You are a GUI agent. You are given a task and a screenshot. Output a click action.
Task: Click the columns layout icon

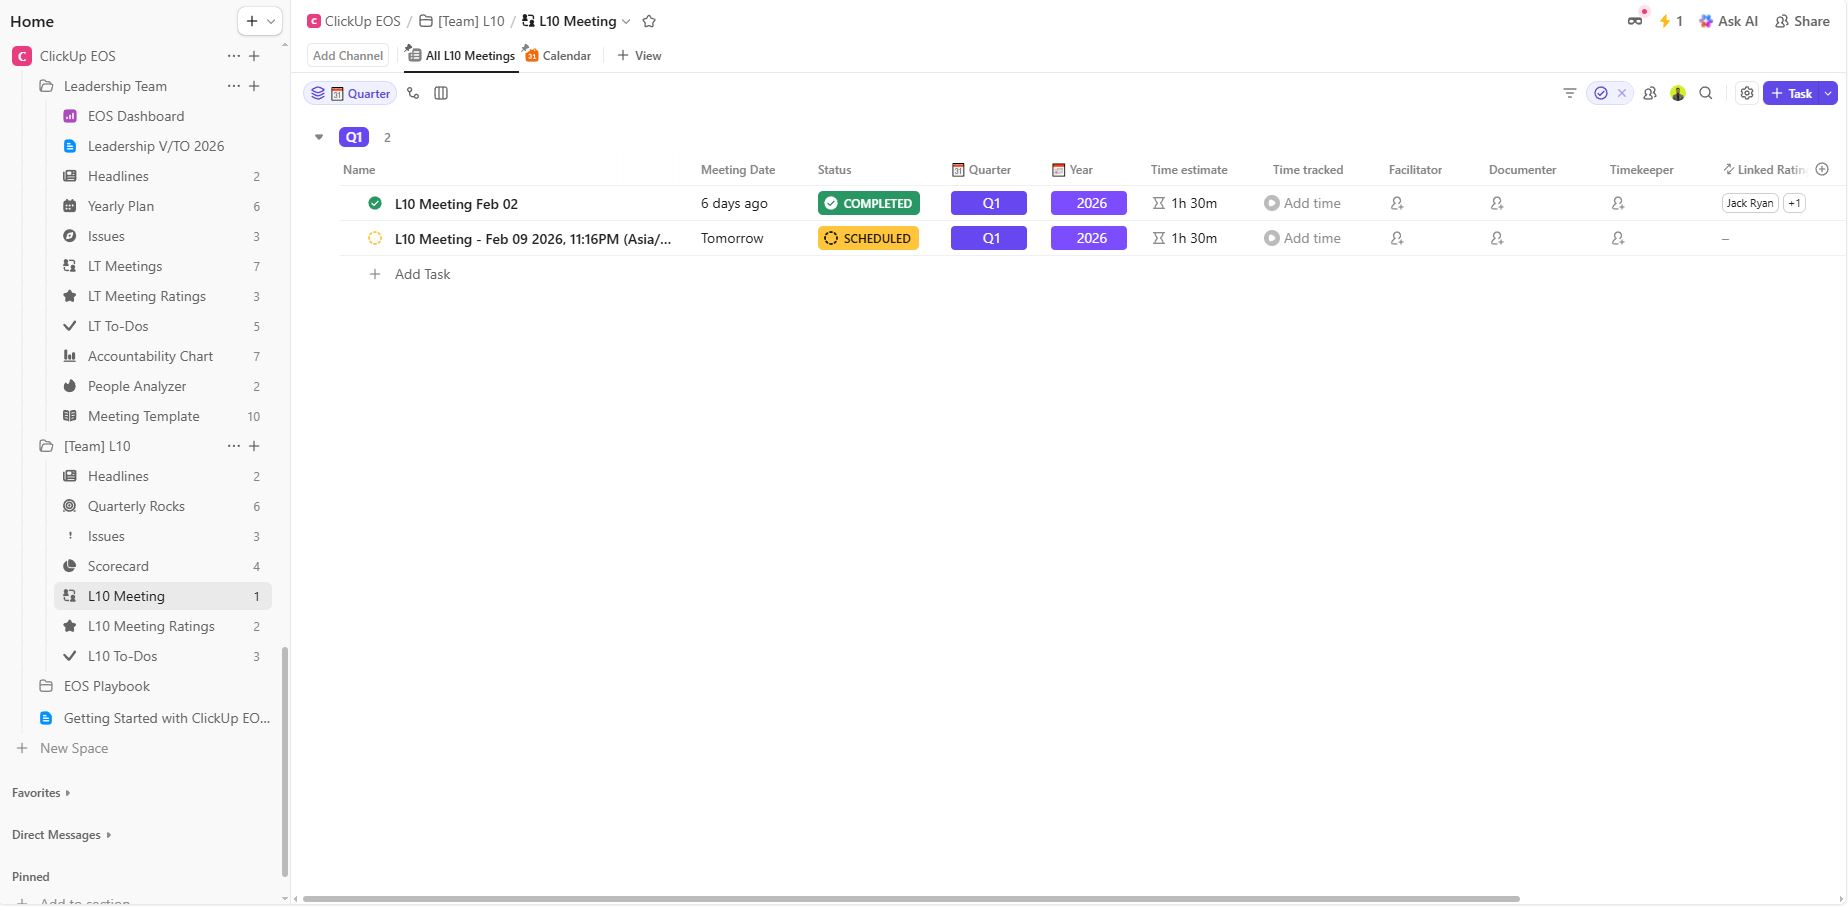(x=441, y=93)
